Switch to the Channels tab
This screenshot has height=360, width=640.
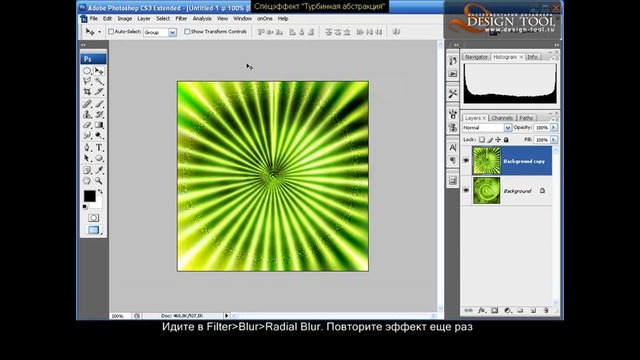pyautogui.click(x=502, y=118)
